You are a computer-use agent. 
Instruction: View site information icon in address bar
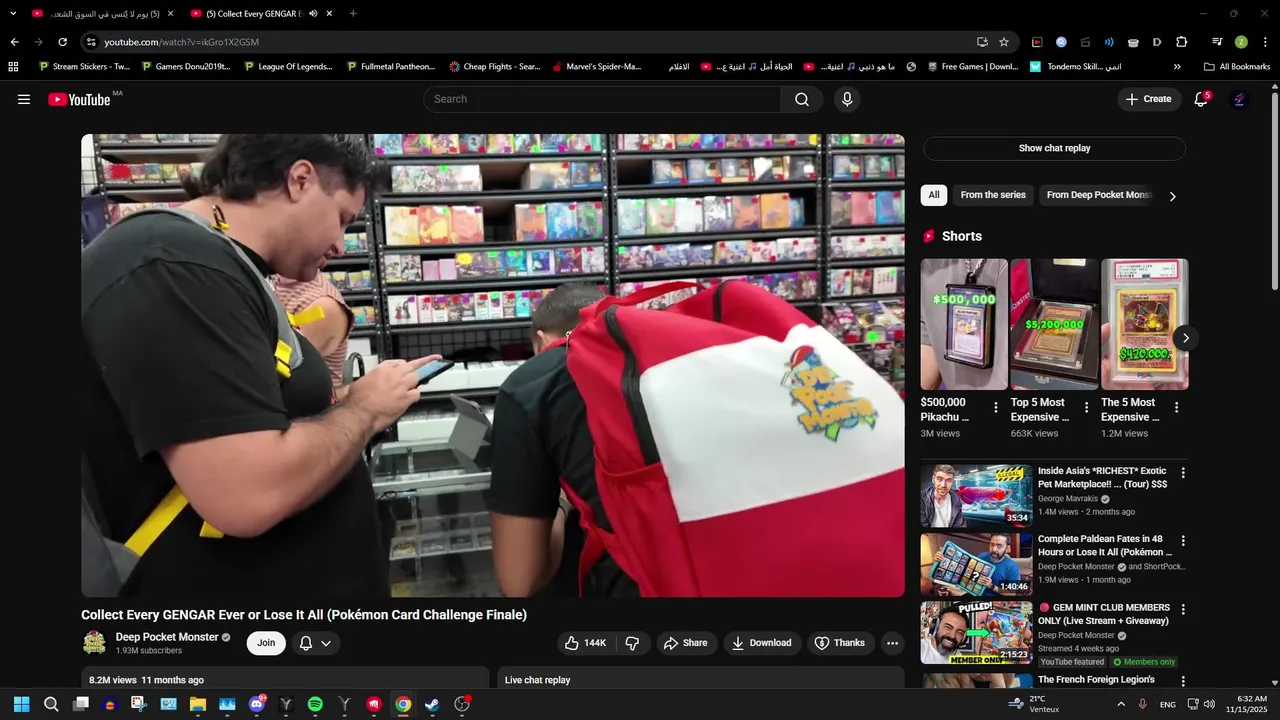[91, 42]
